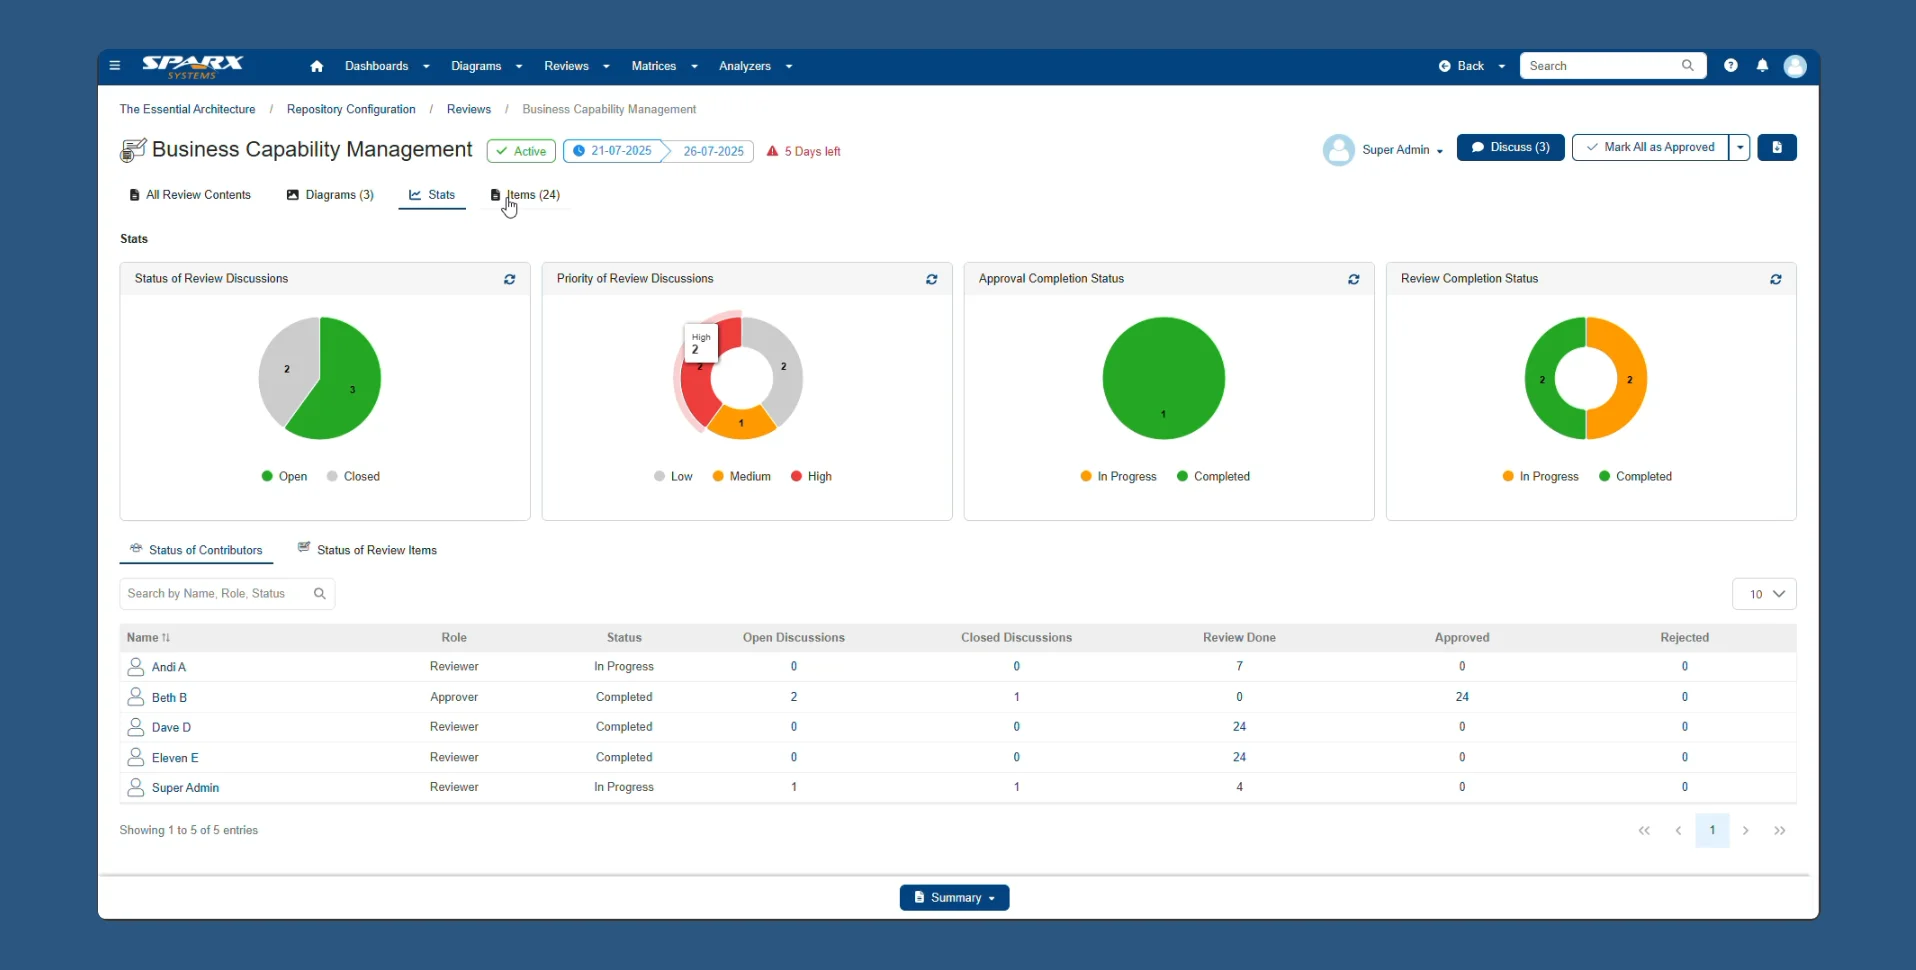Open the sidebar hamburger menu
The height and width of the screenshot is (970, 1916).
114,66
